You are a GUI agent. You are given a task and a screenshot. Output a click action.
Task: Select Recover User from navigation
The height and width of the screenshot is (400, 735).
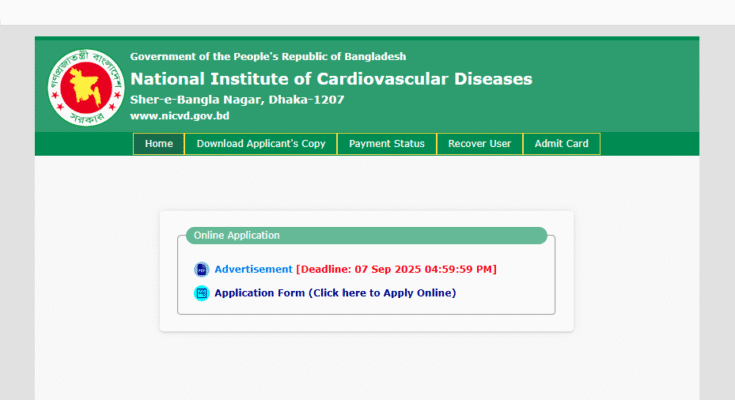479,144
